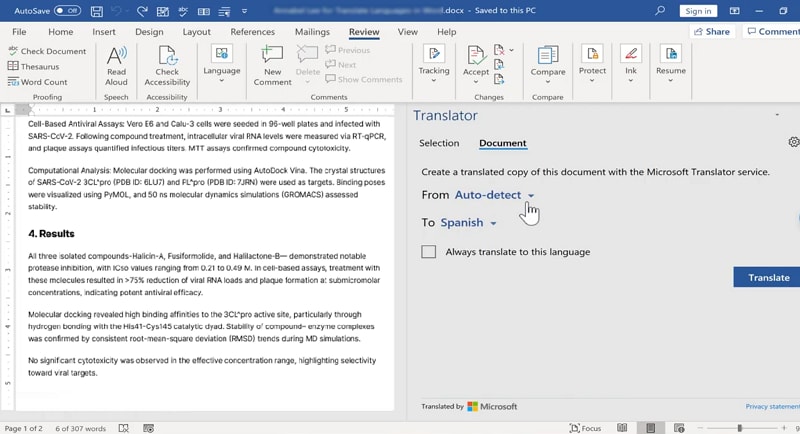800x434 pixels.
Task: Open Translator pane options arrow
Action: (x=777, y=115)
